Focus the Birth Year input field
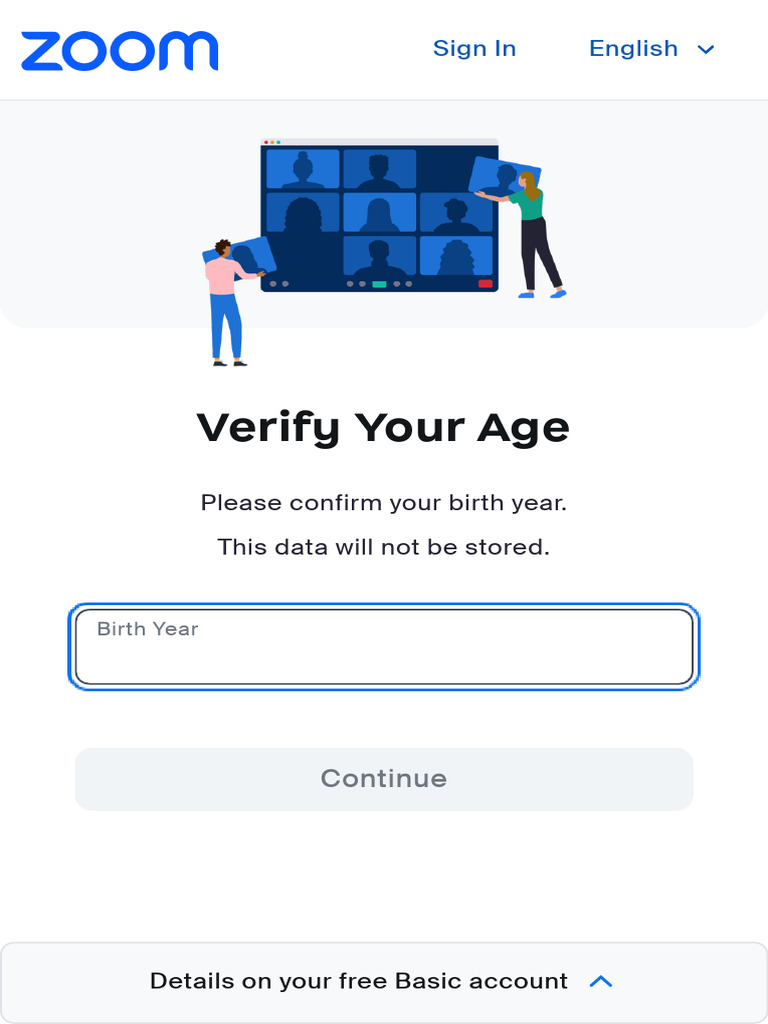Viewport: 768px width, 1024px height. pos(384,648)
